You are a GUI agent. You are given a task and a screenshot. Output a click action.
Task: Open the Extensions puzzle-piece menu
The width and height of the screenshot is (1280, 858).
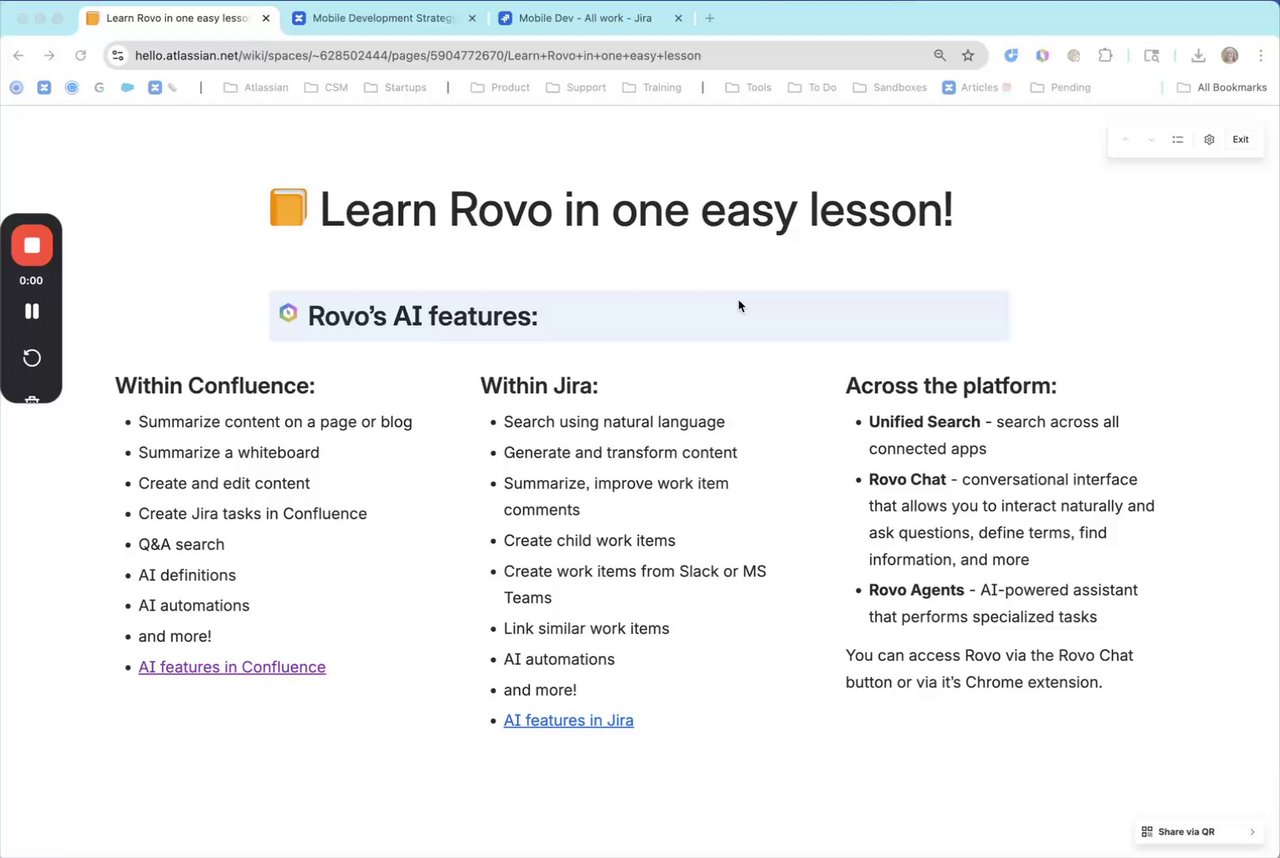(x=1105, y=56)
